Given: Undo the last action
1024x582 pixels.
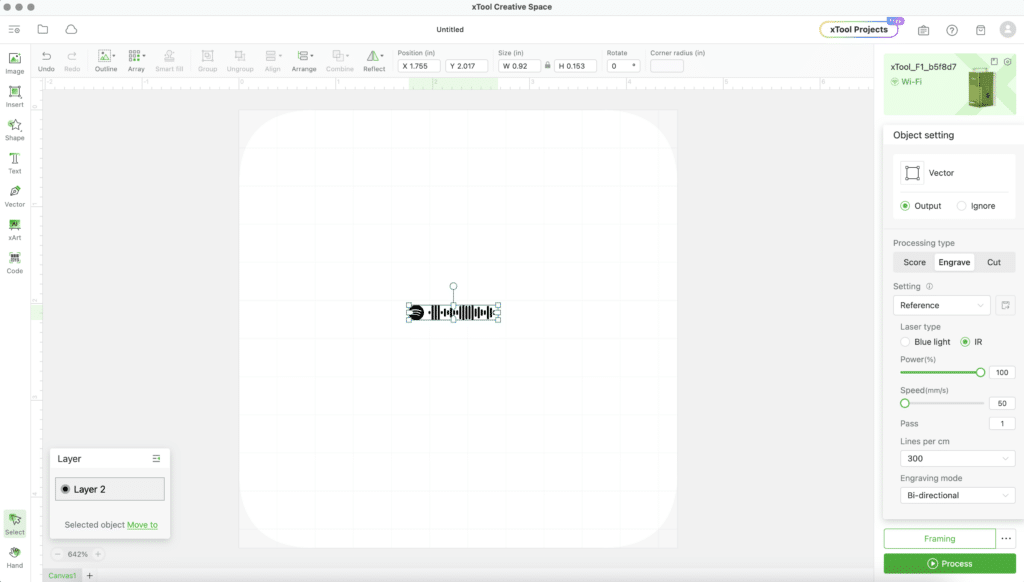Looking at the screenshot, I should [x=46, y=61].
